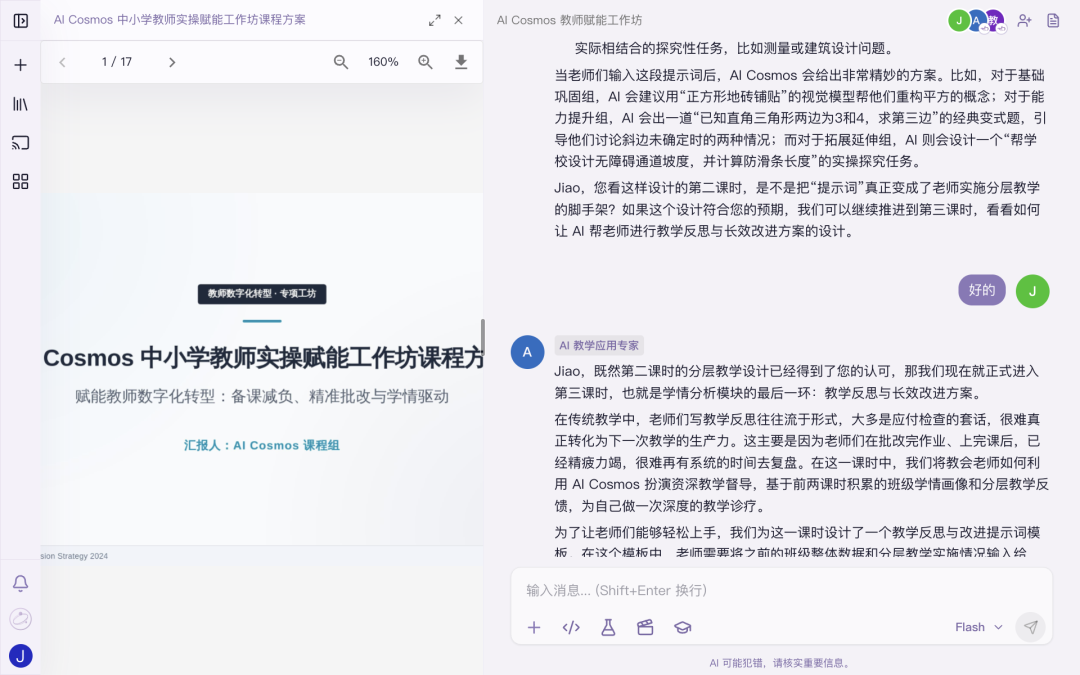The height and width of the screenshot is (675, 1080).
Task: Send the message with paper plane button
Action: click(x=1030, y=627)
